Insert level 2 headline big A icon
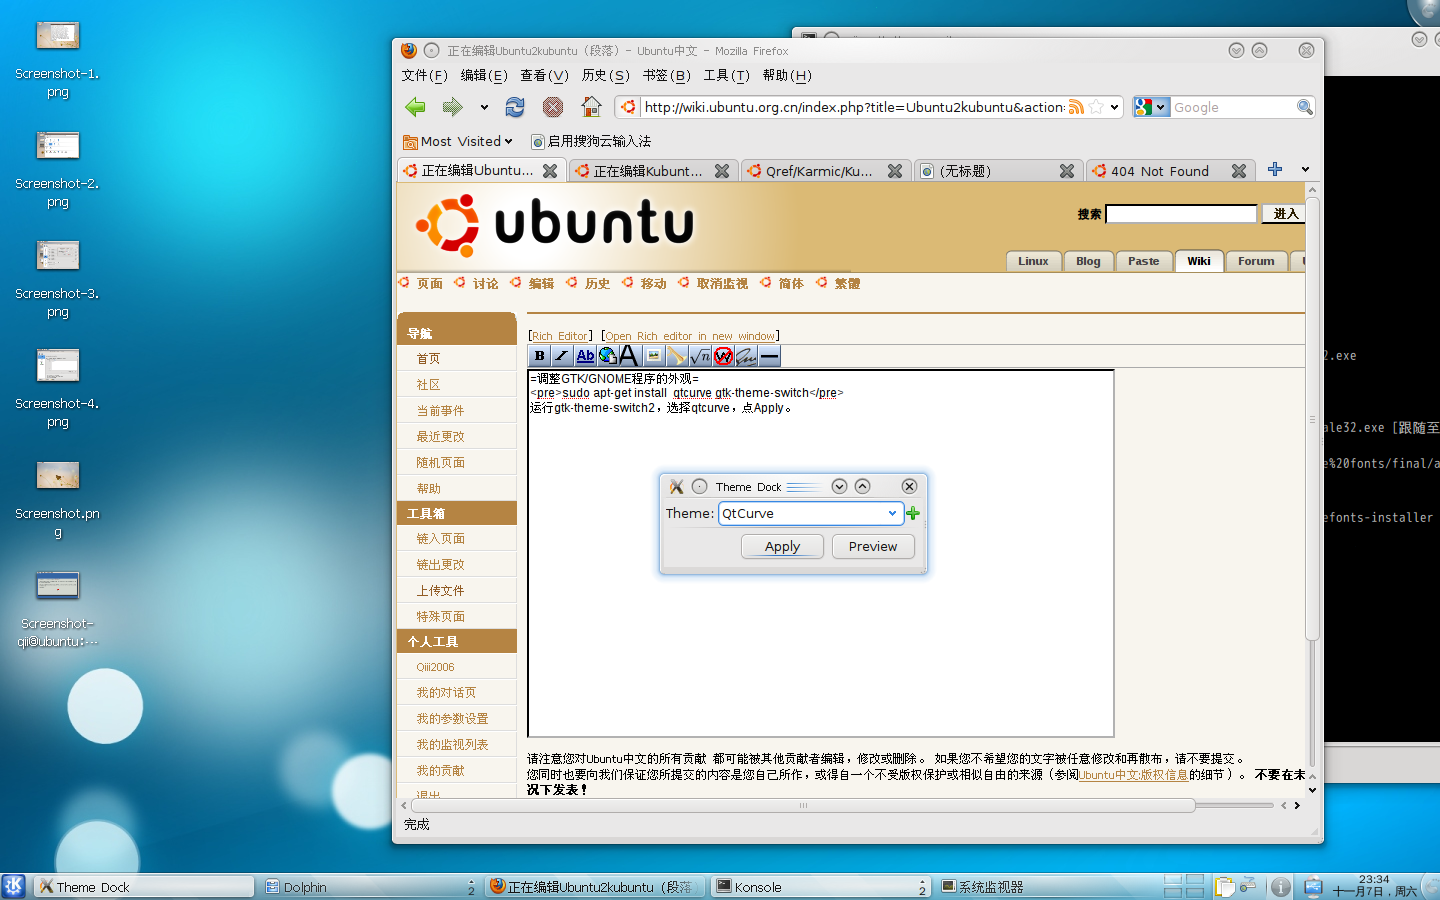This screenshot has height=900, width=1440. tap(629, 356)
